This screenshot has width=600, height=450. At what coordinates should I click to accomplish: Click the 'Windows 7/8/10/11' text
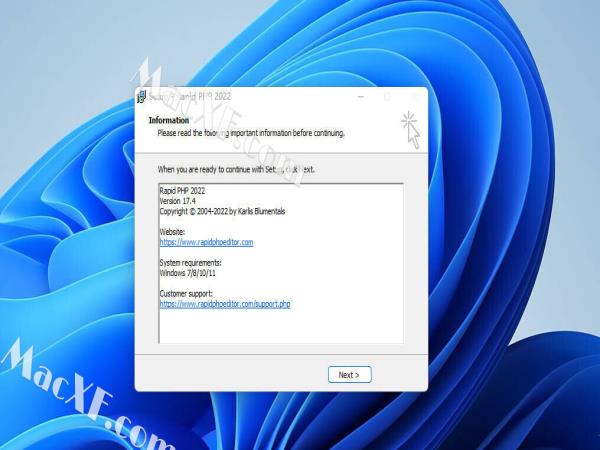[188, 273]
